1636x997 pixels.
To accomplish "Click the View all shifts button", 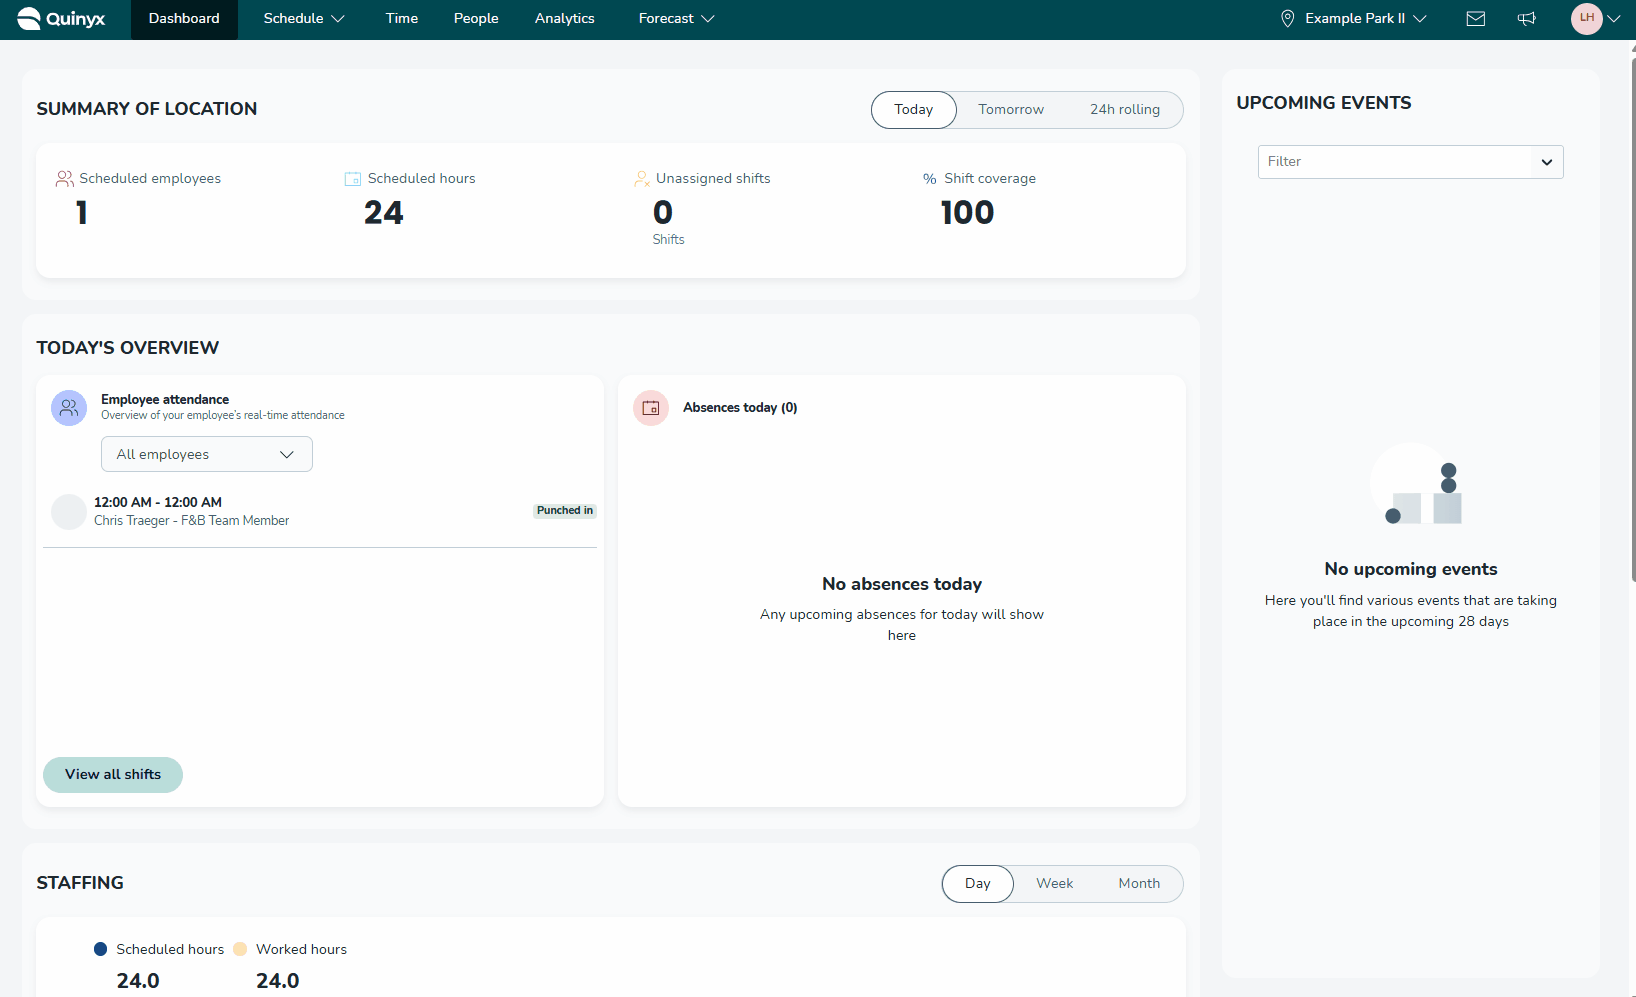I will (x=113, y=775).
